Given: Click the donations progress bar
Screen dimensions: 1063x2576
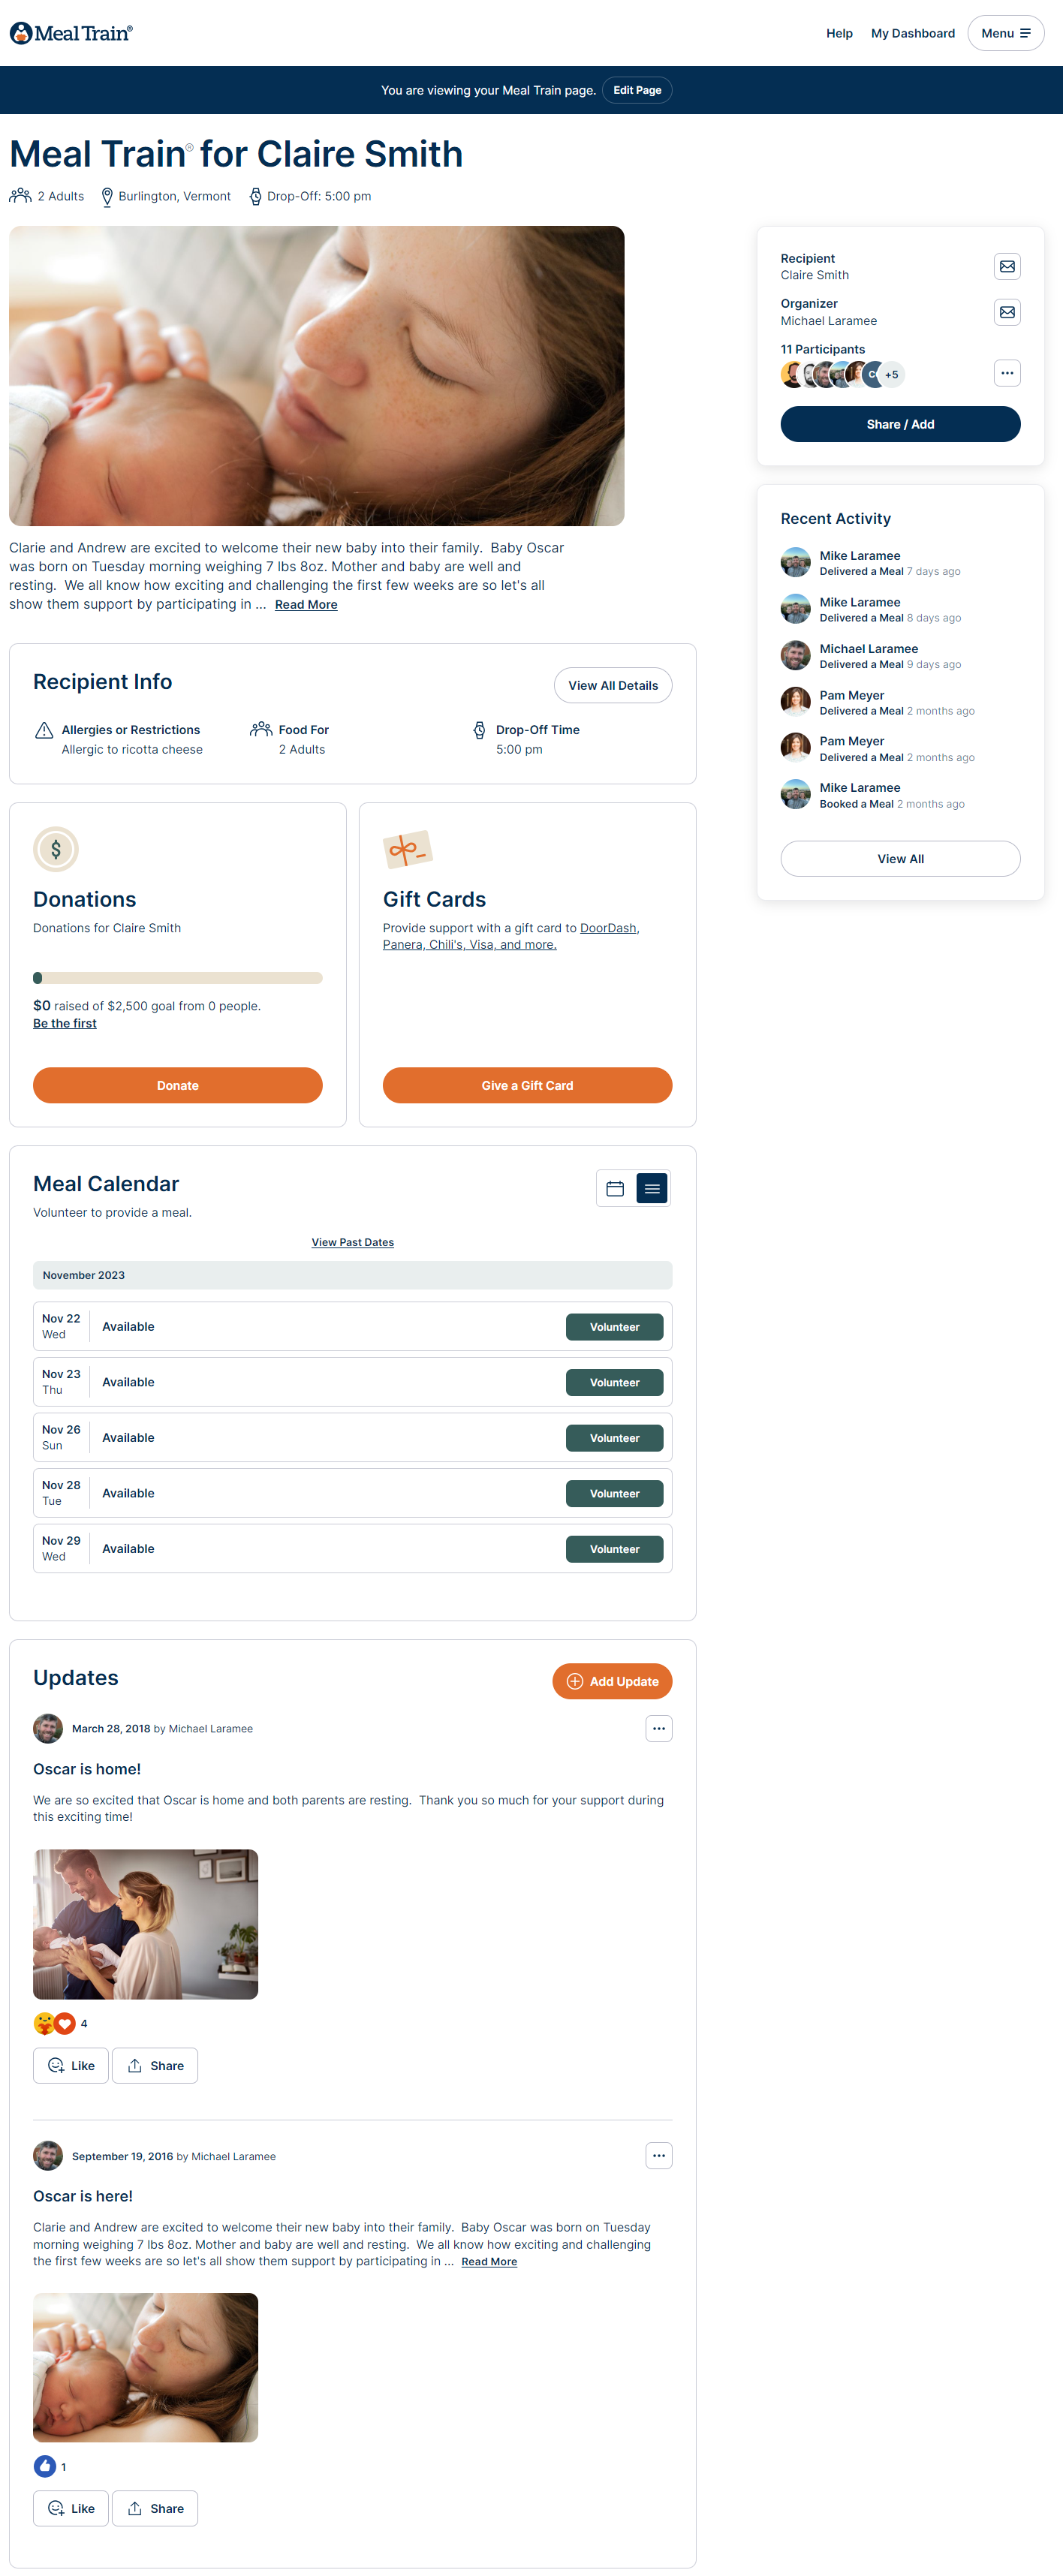Looking at the screenshot, I should [178, 978].
